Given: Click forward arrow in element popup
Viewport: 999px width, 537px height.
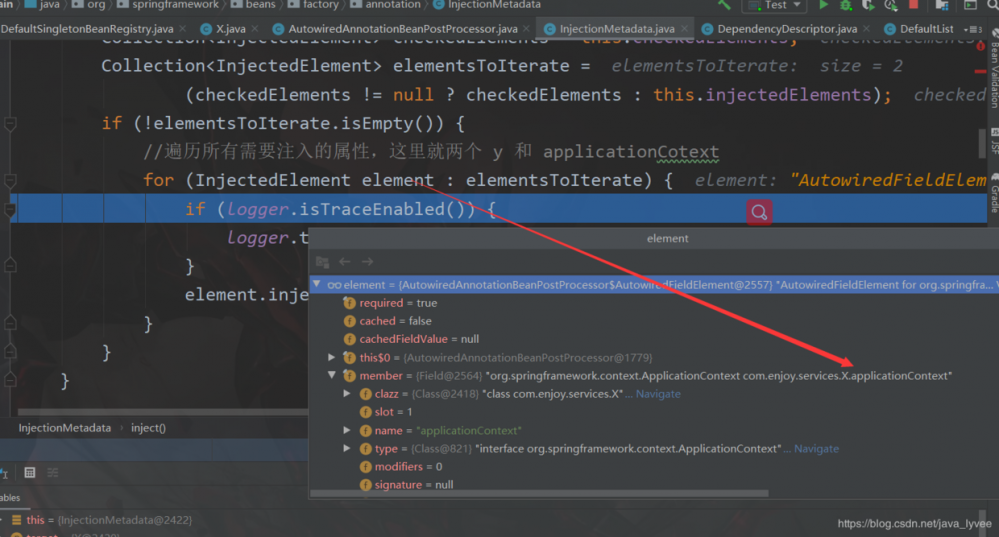Looking at the screenshot, I should click(x=368, y=261).
